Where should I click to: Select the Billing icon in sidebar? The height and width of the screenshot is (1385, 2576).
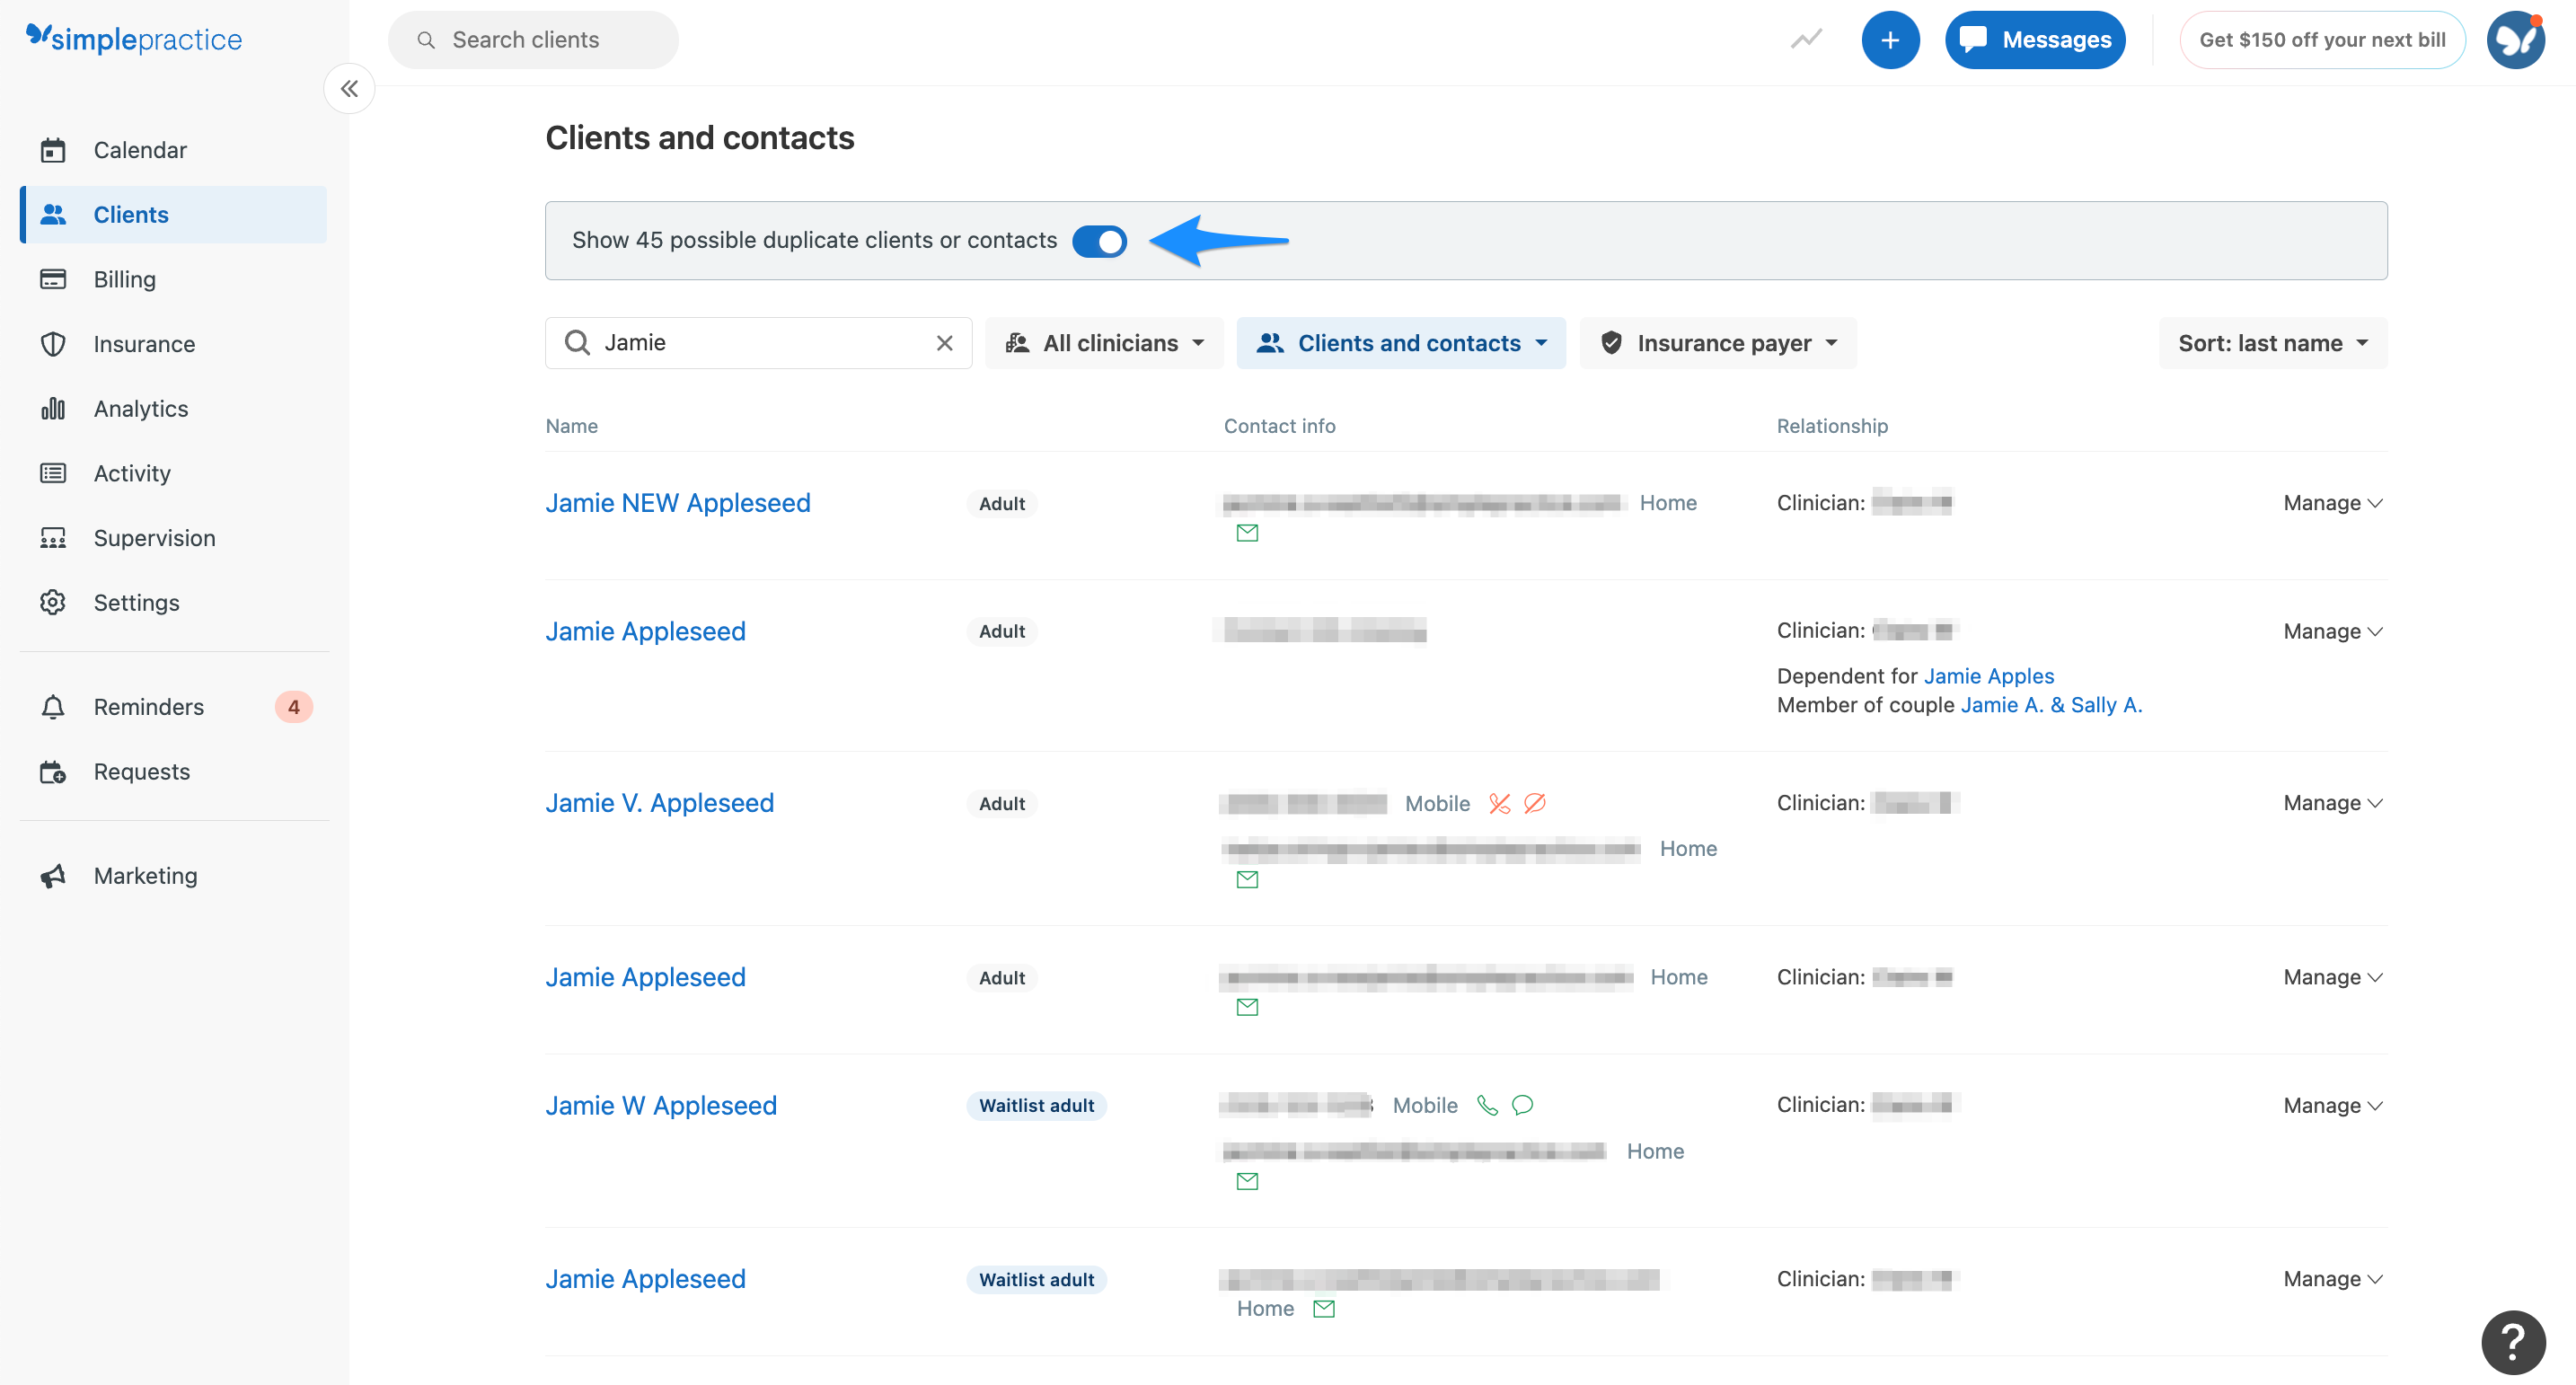coord(53,279)
